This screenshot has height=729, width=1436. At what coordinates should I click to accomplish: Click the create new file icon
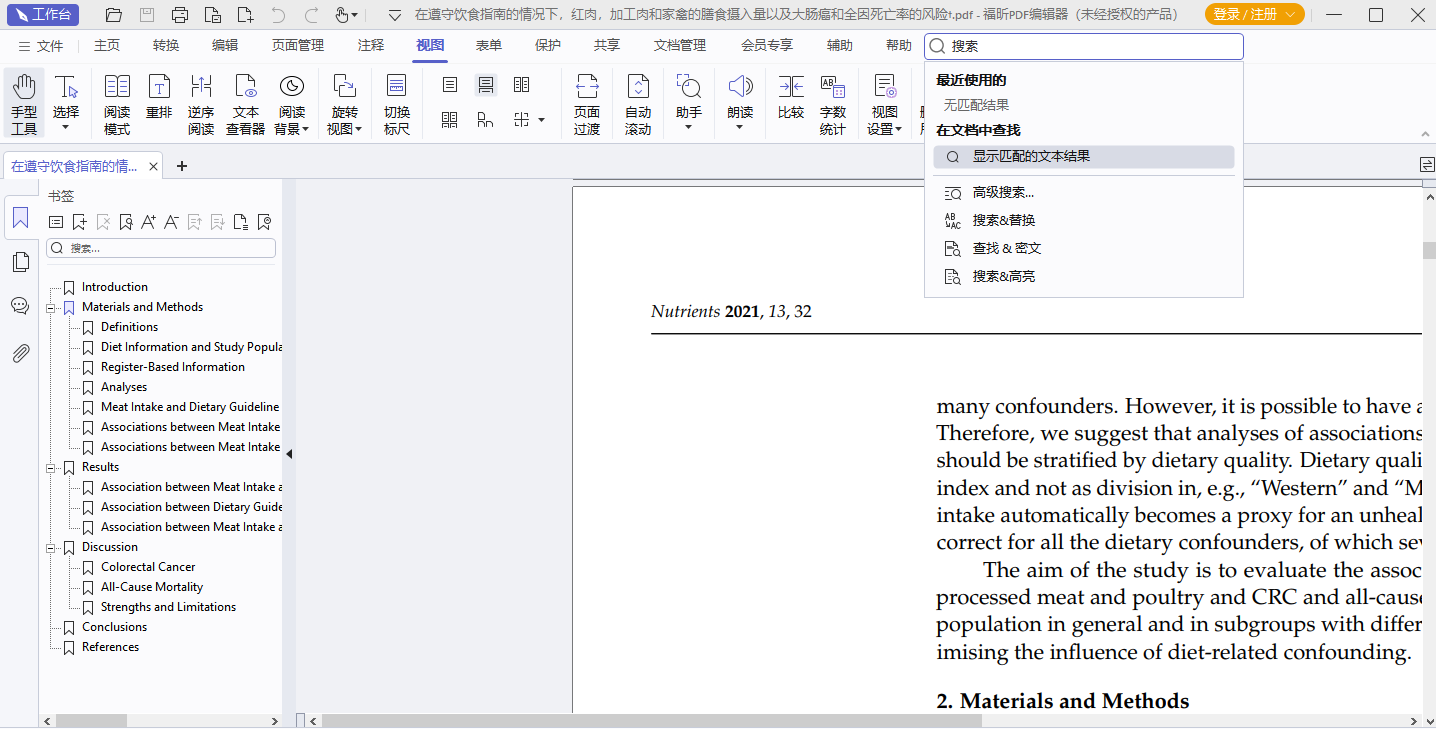[246, 15]
